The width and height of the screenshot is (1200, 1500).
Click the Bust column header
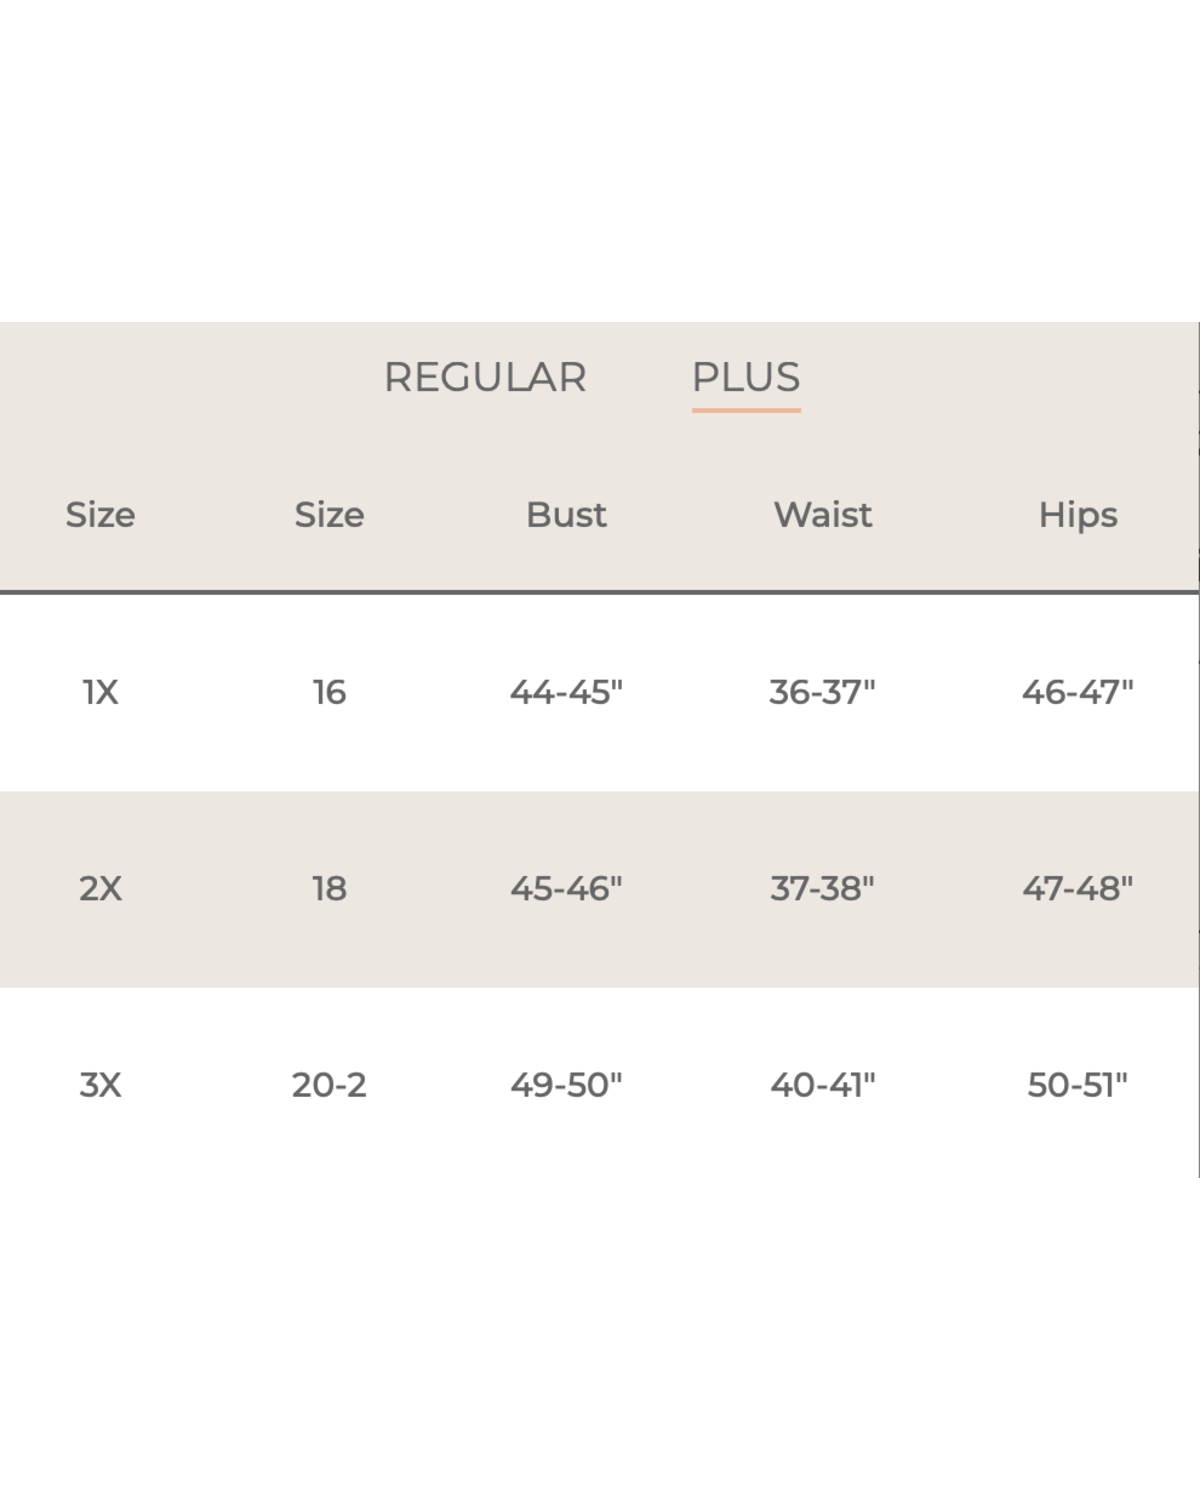click(x=566, y=514)
